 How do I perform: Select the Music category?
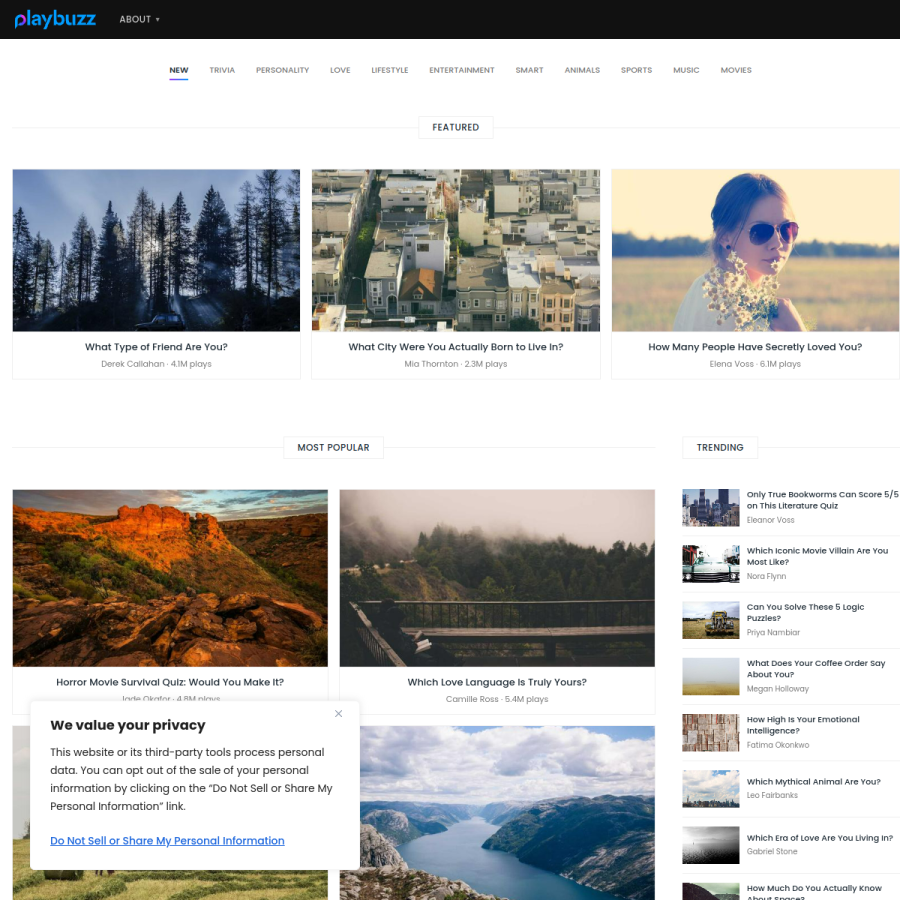pyautogui.click(x=686, y=70)
